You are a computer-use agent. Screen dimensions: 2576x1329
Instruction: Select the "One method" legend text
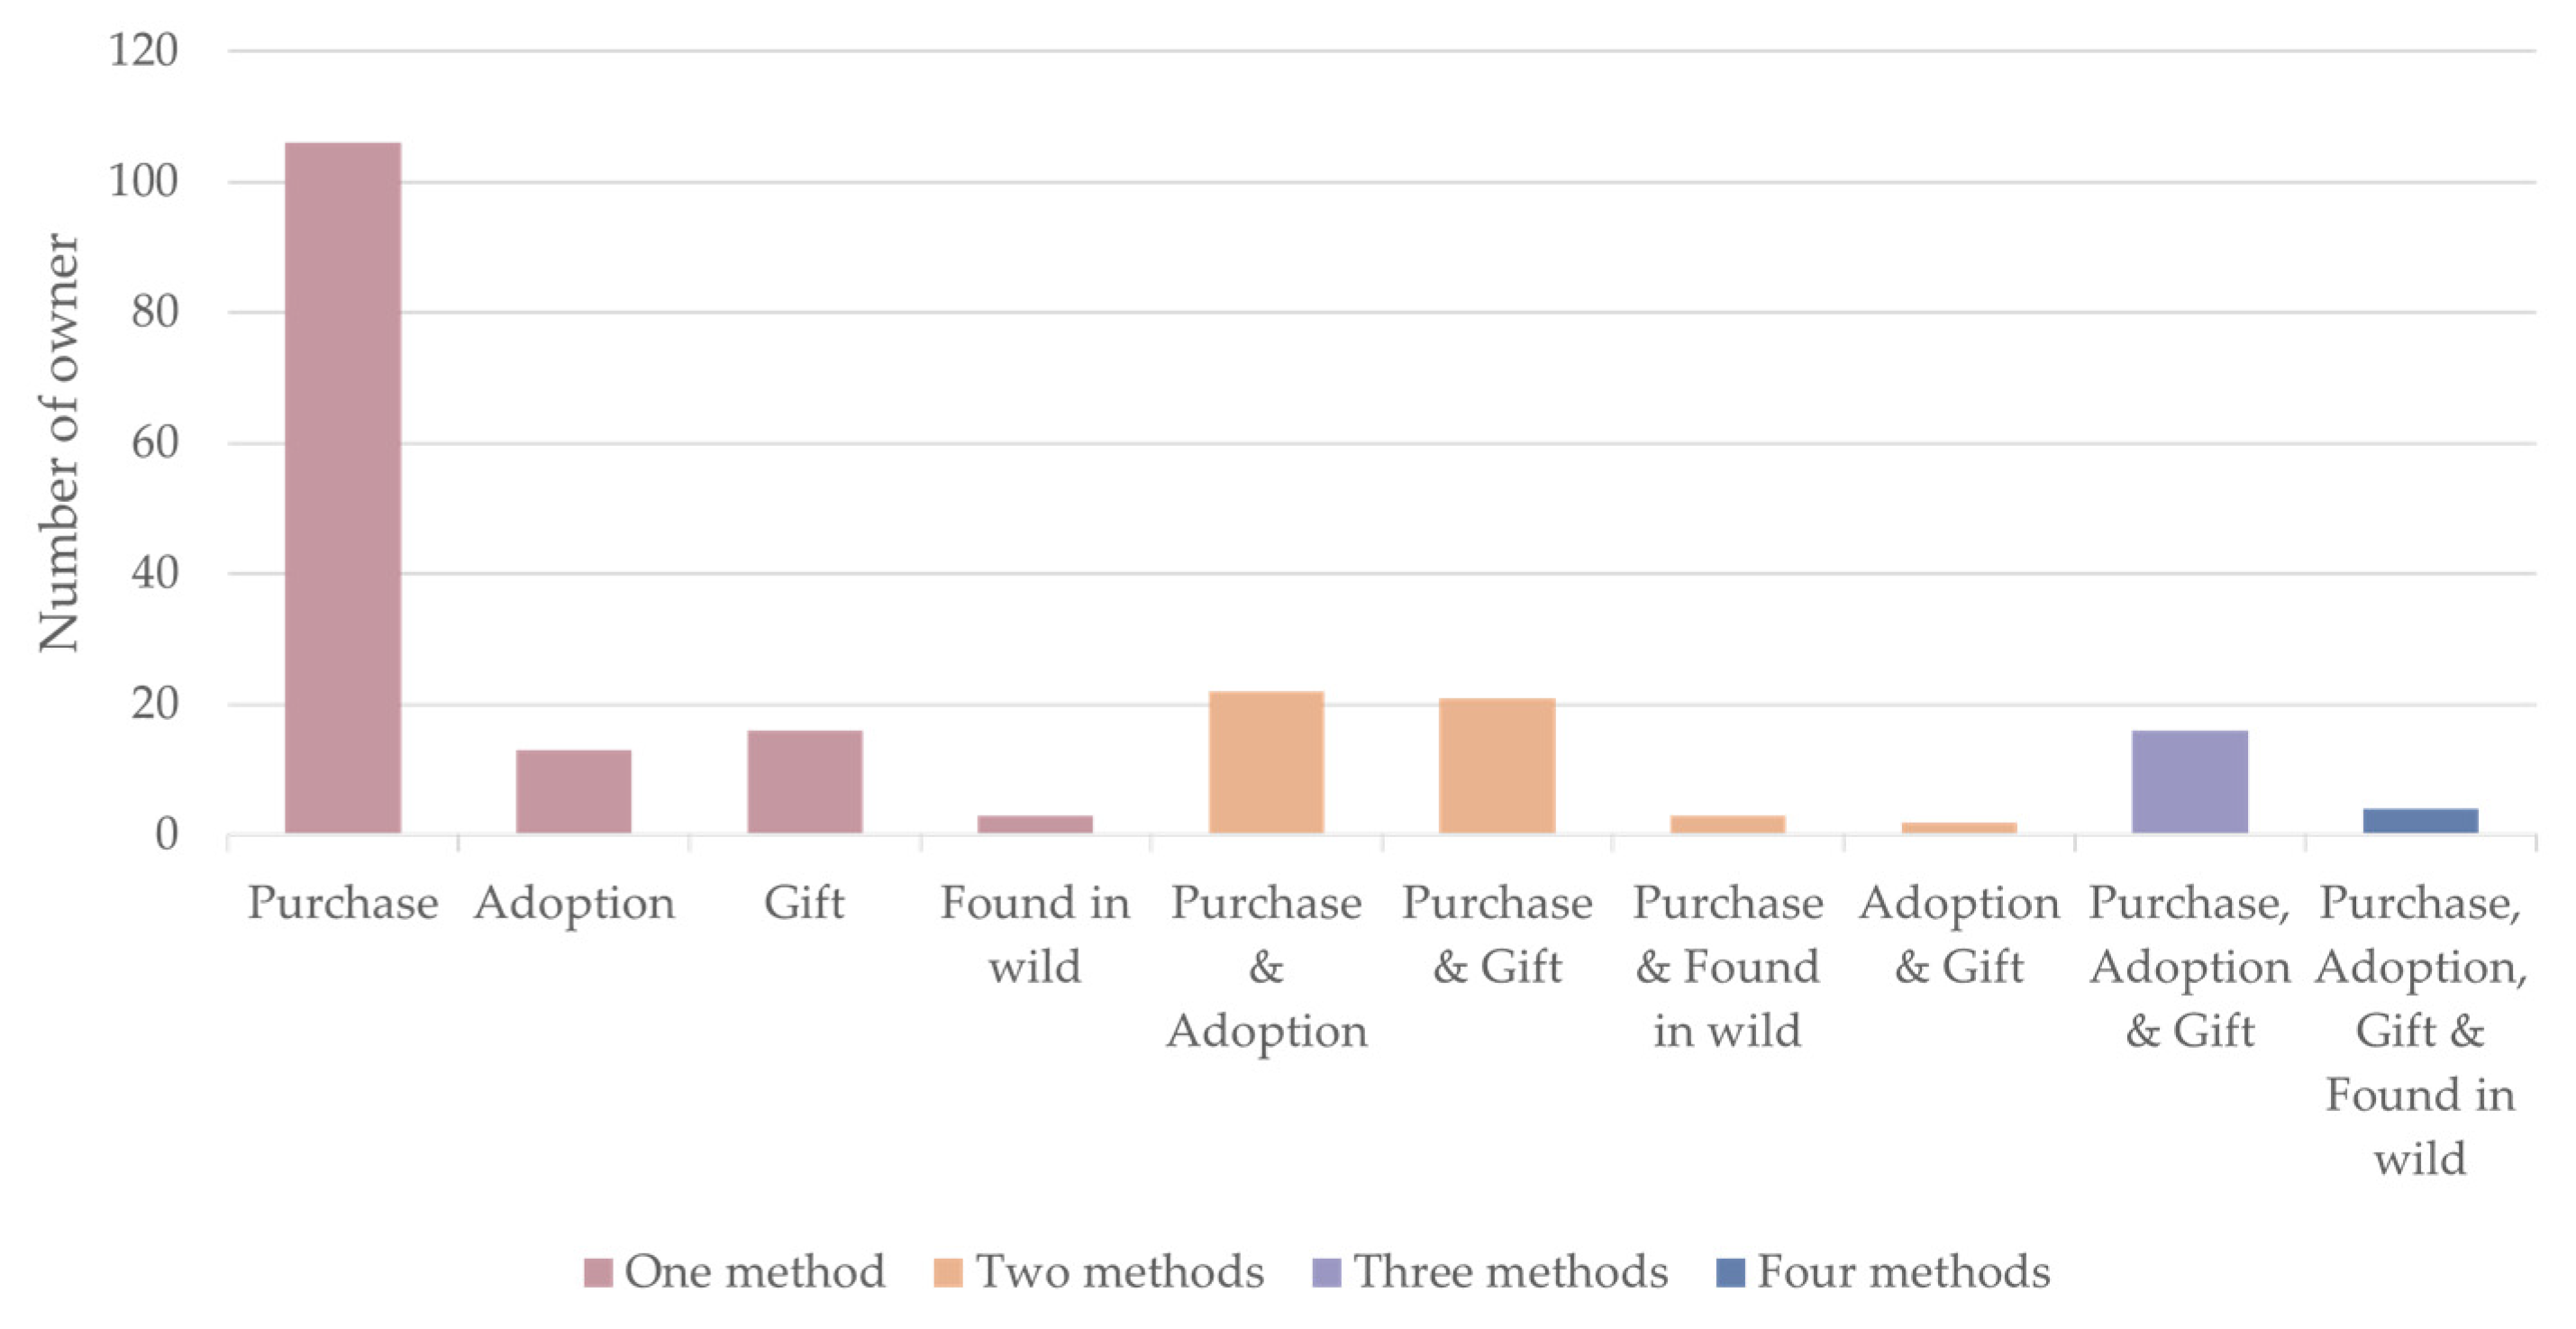(x=755, y=1272)
